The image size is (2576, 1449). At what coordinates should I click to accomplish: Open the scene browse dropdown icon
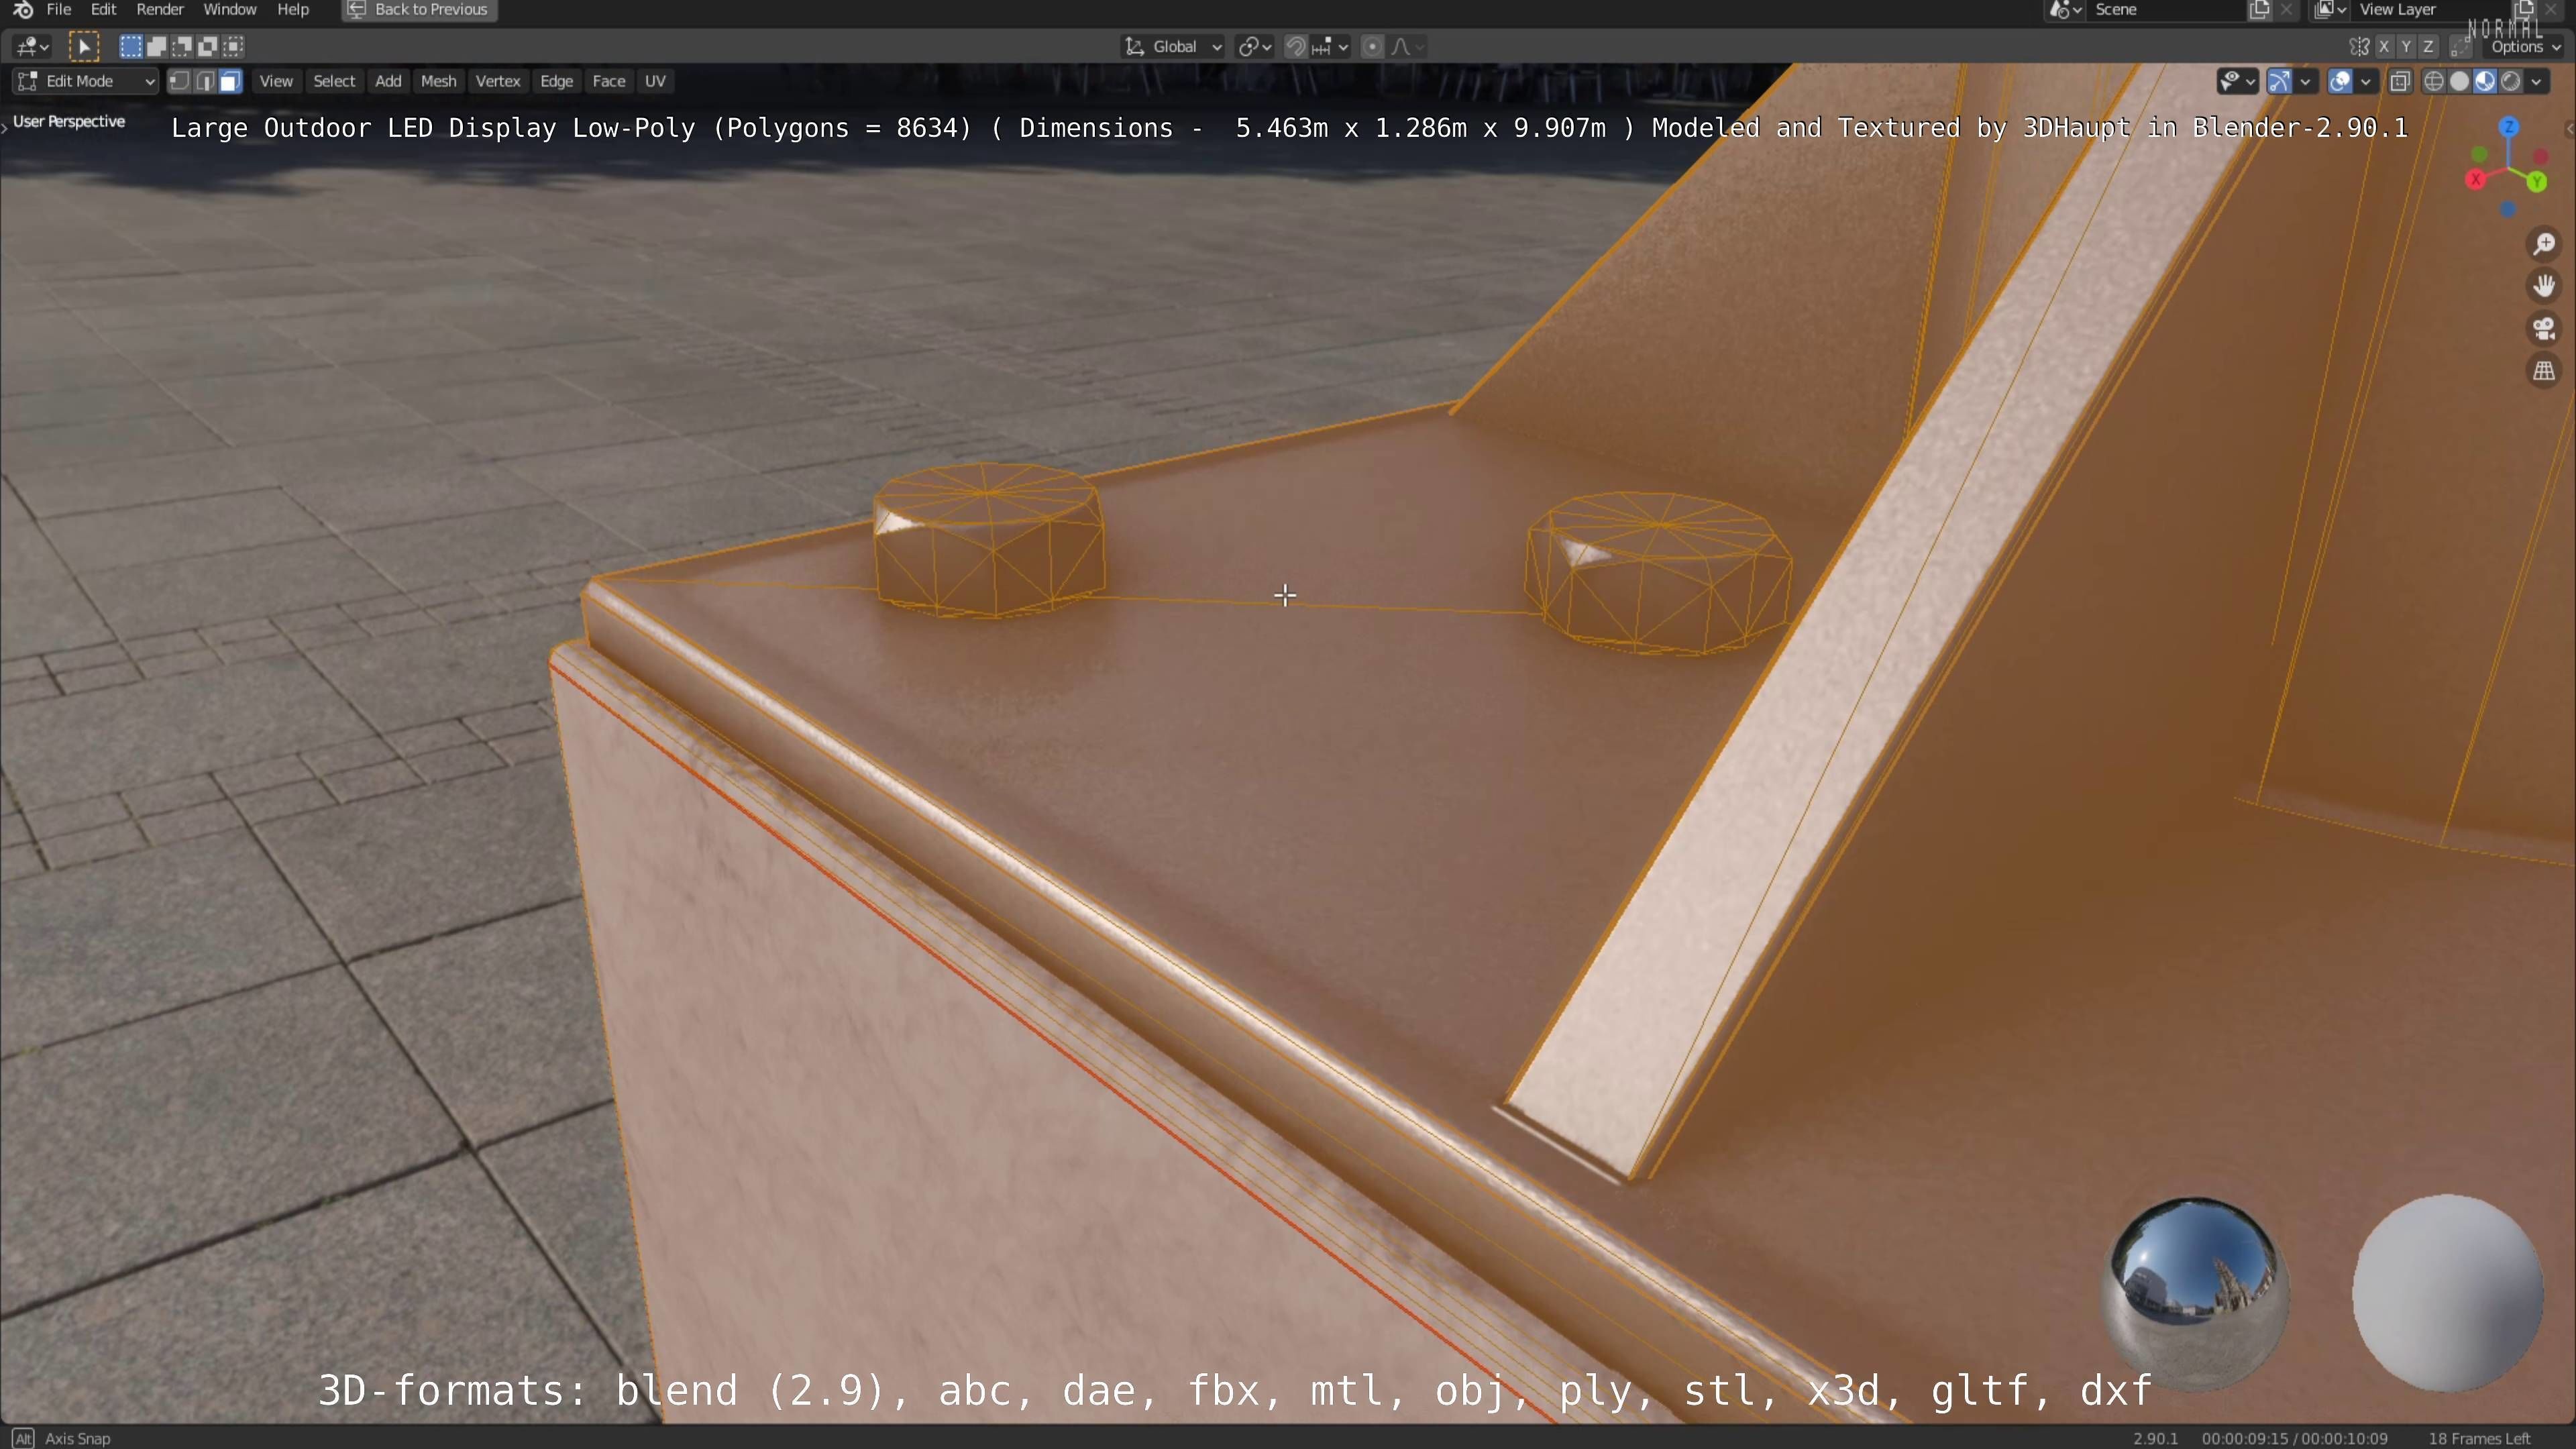2066,10
